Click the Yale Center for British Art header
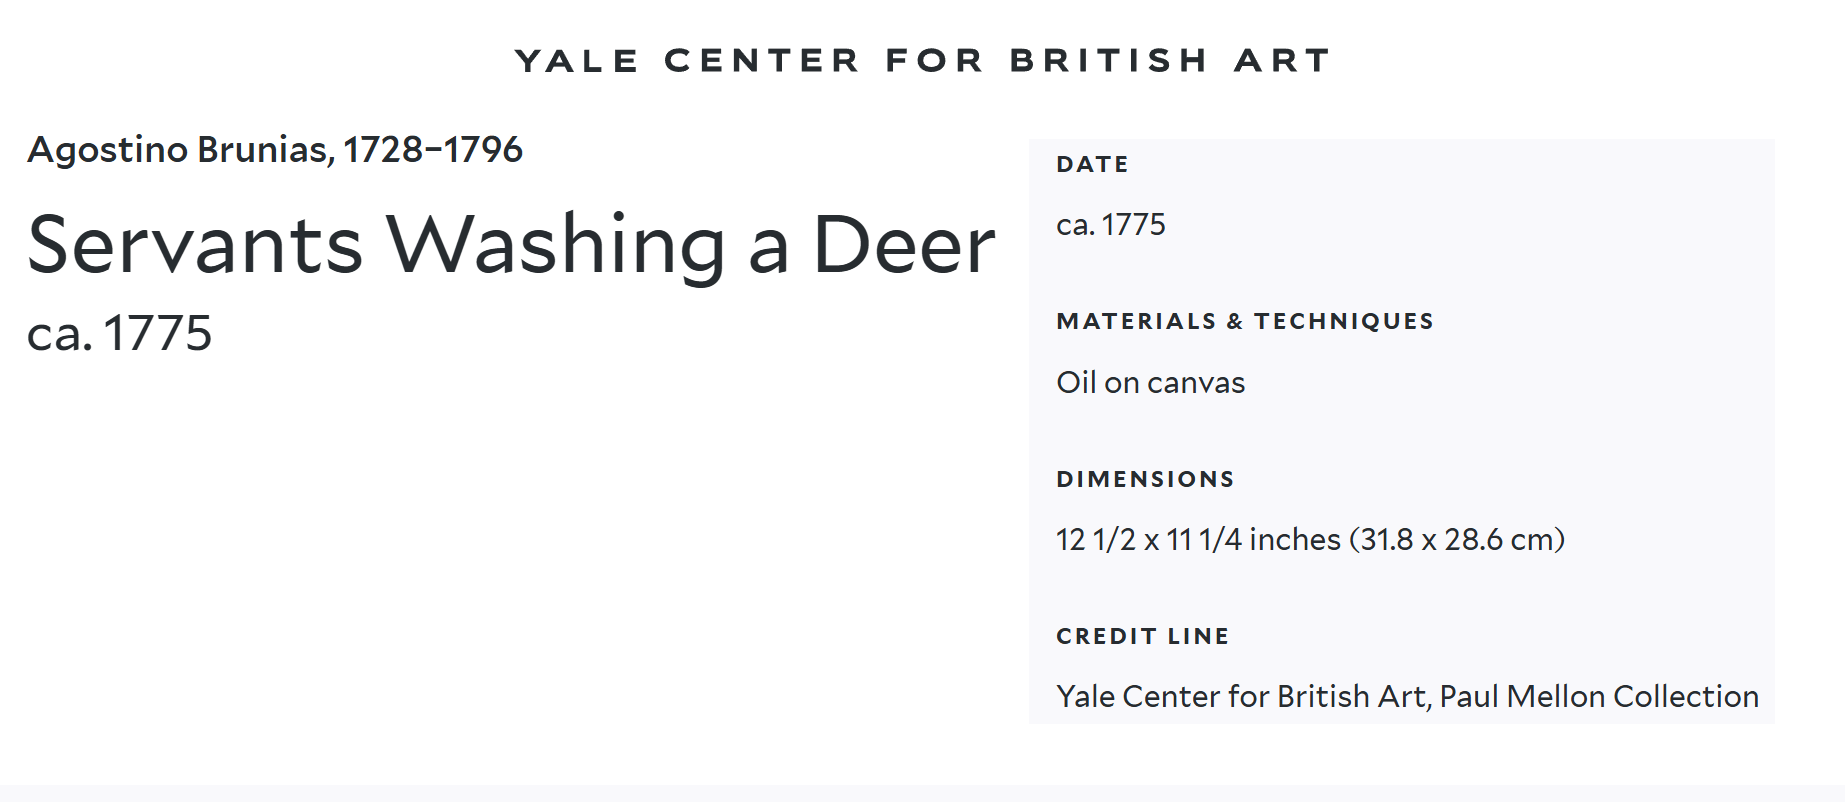The width and height of the screenshot is (1845, 802). (922, 61)
